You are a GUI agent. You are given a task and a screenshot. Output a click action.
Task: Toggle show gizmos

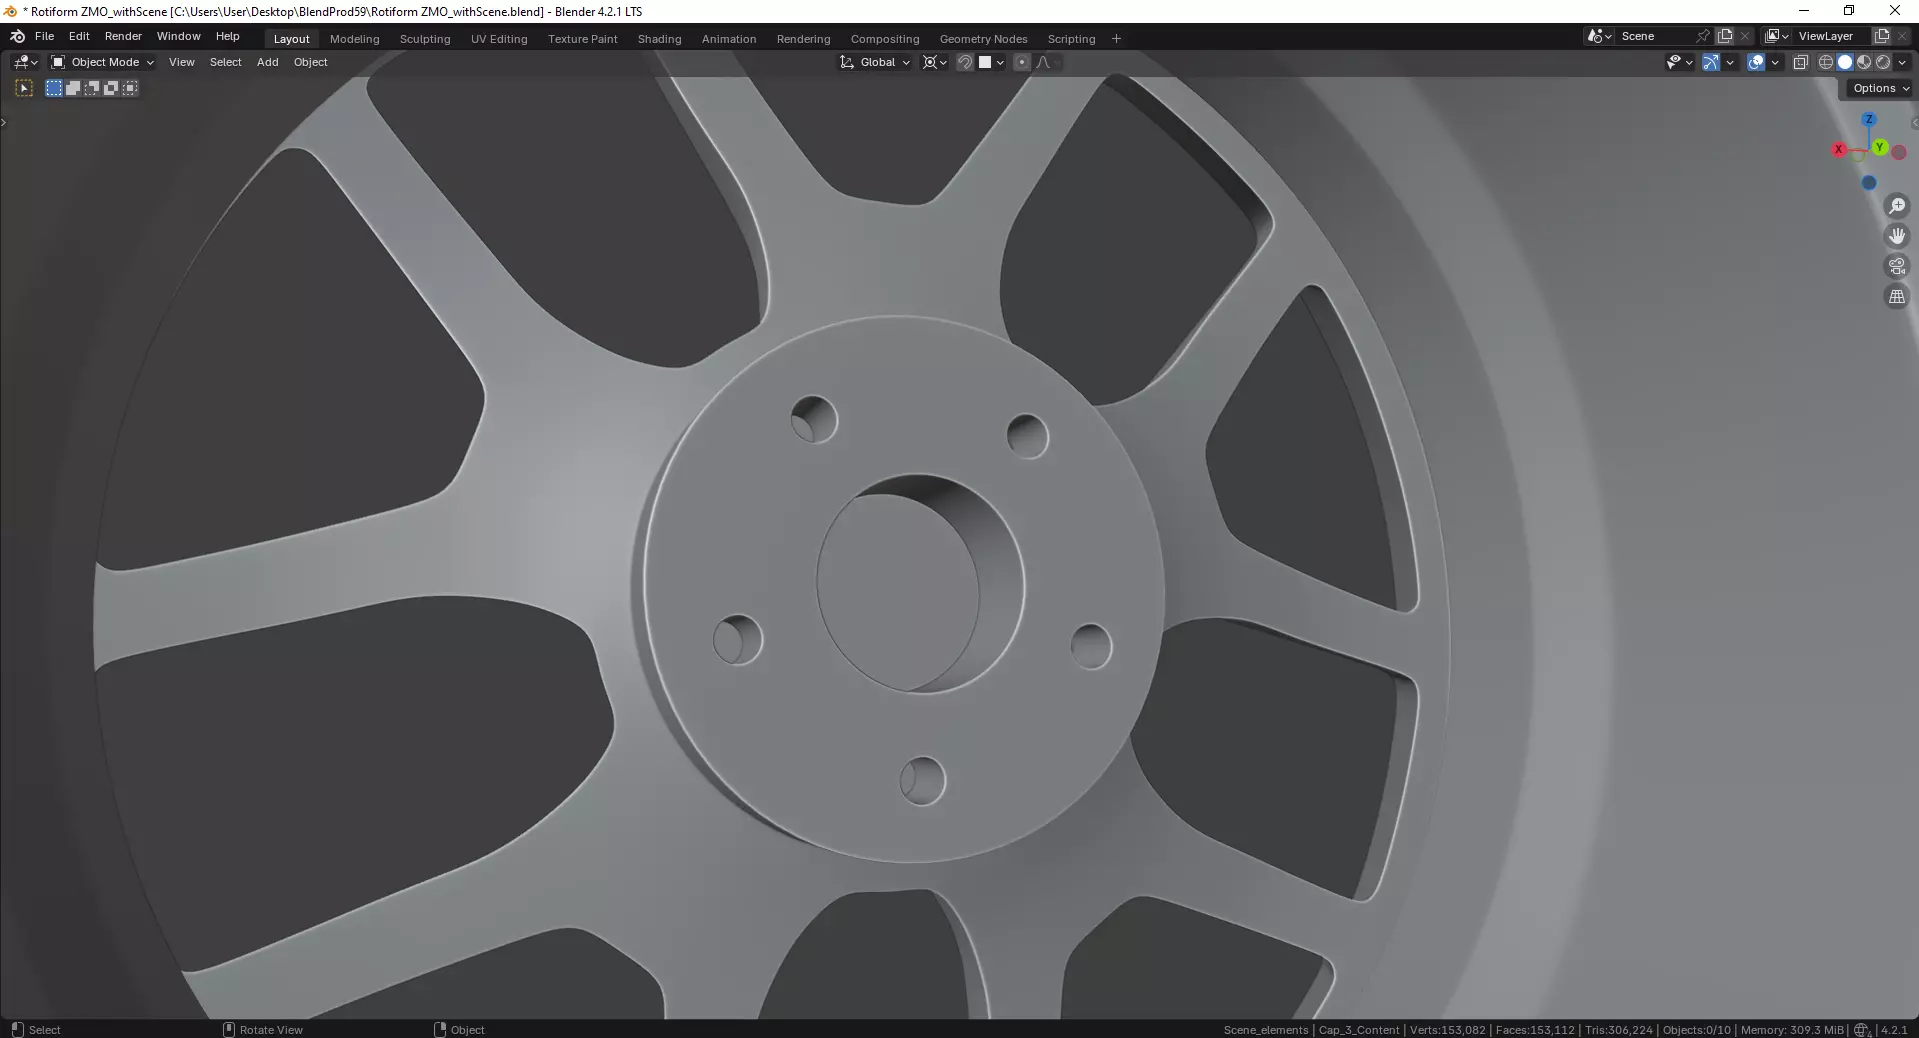[x=1711, y=62]
